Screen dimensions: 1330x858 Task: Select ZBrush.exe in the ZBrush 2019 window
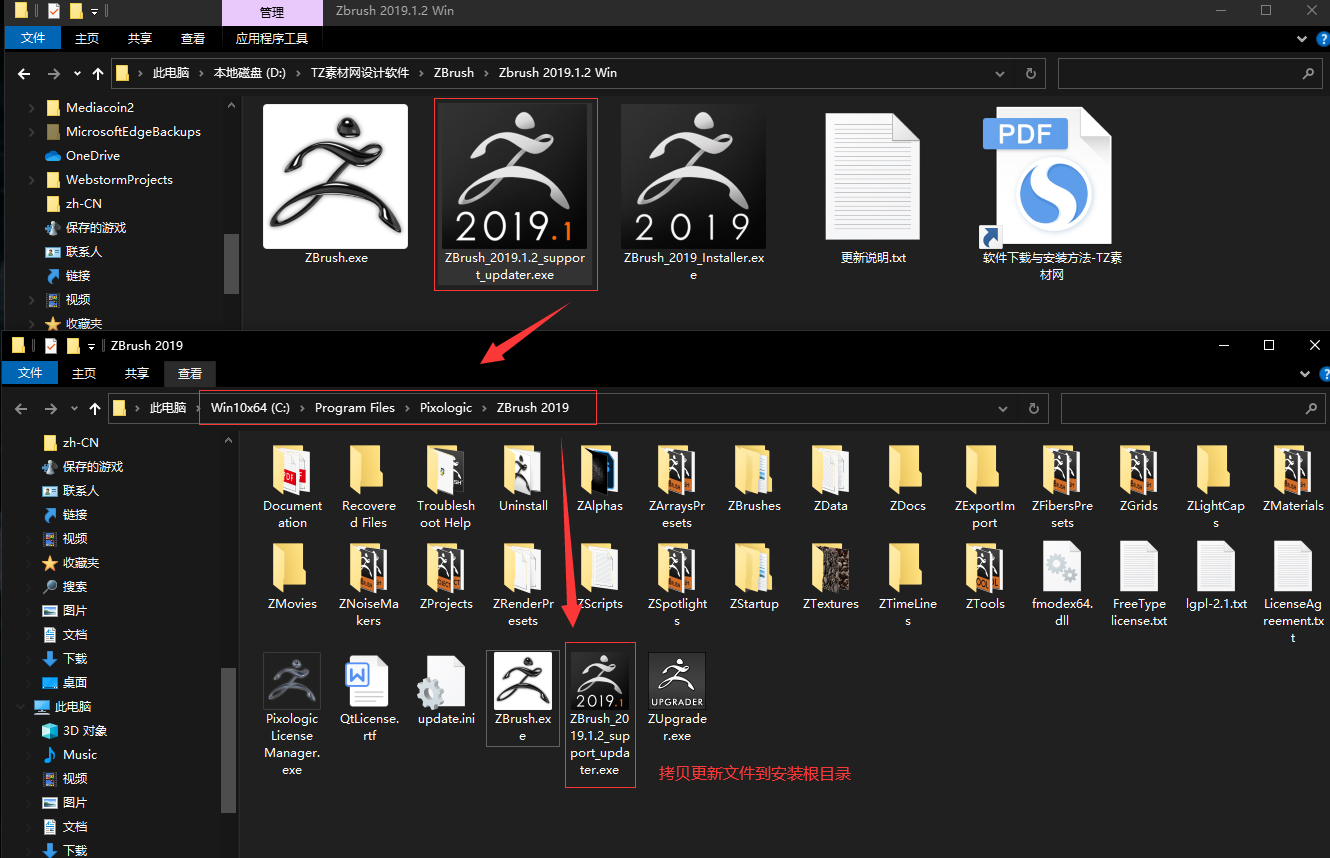(x=523, y=698)
